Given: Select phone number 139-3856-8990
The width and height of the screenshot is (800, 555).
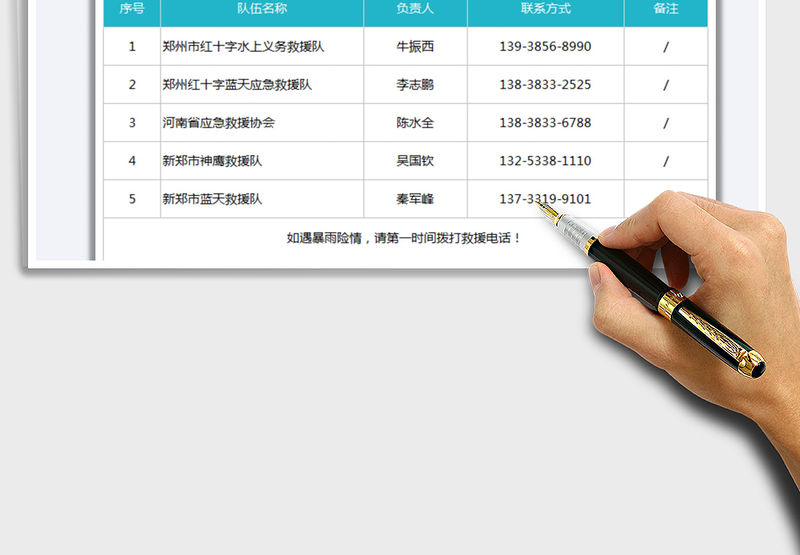Looking at the screenshot, I should coord(545,46).
